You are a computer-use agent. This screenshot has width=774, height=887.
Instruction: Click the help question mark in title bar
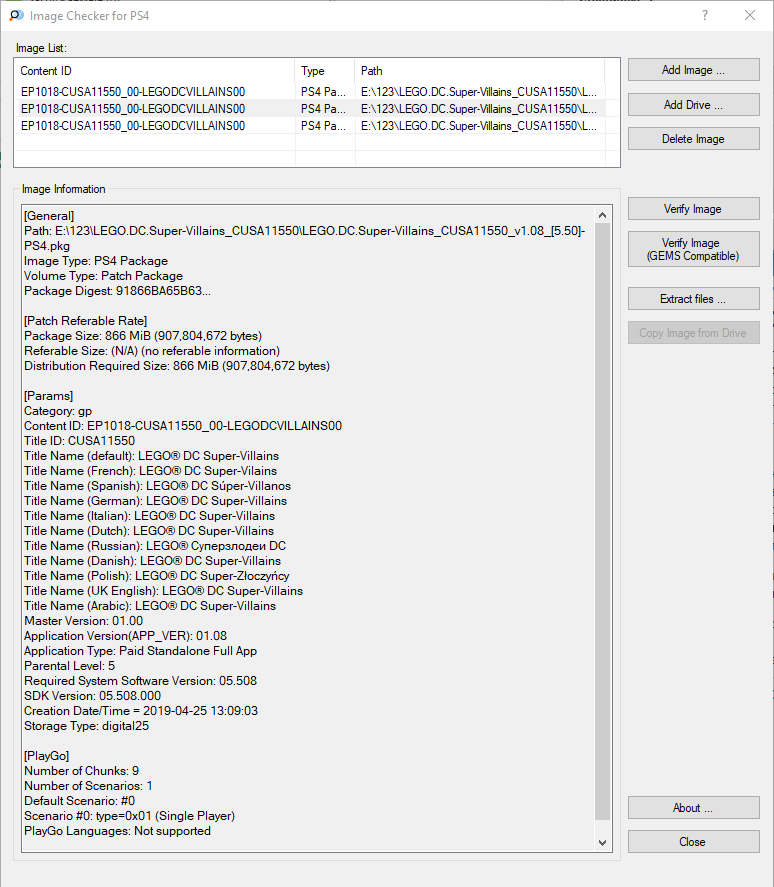pos(705,15)
